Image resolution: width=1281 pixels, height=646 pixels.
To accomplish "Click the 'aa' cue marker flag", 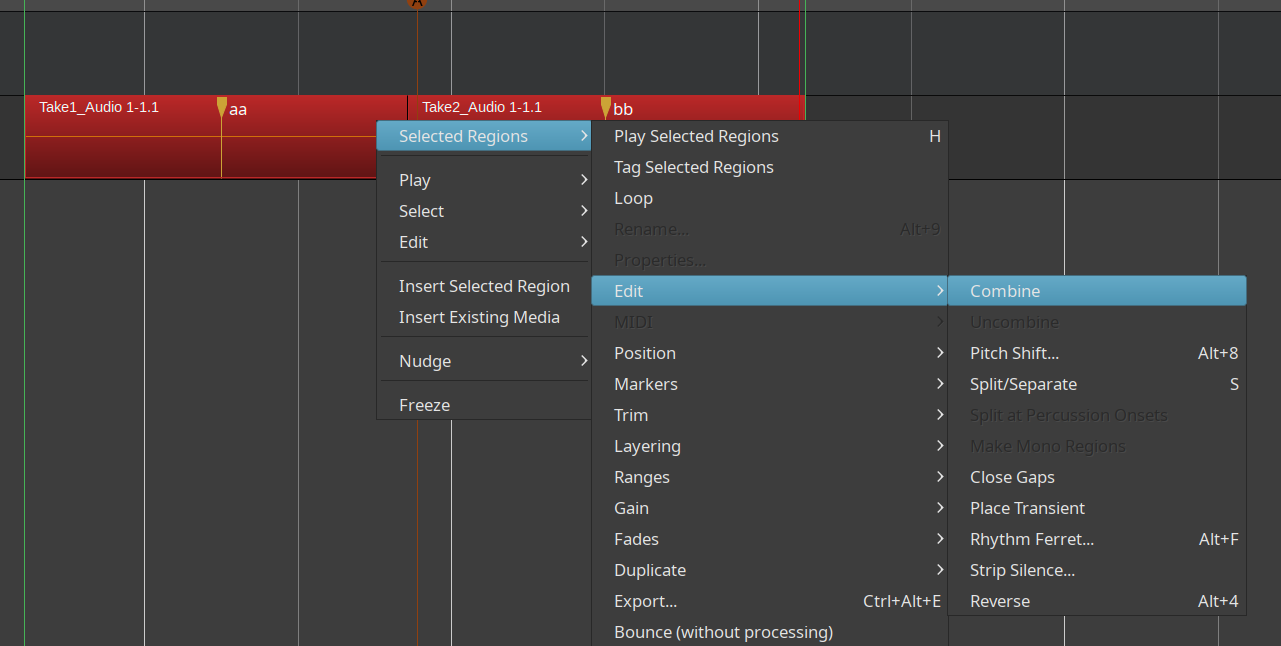I will click(222, 107).
